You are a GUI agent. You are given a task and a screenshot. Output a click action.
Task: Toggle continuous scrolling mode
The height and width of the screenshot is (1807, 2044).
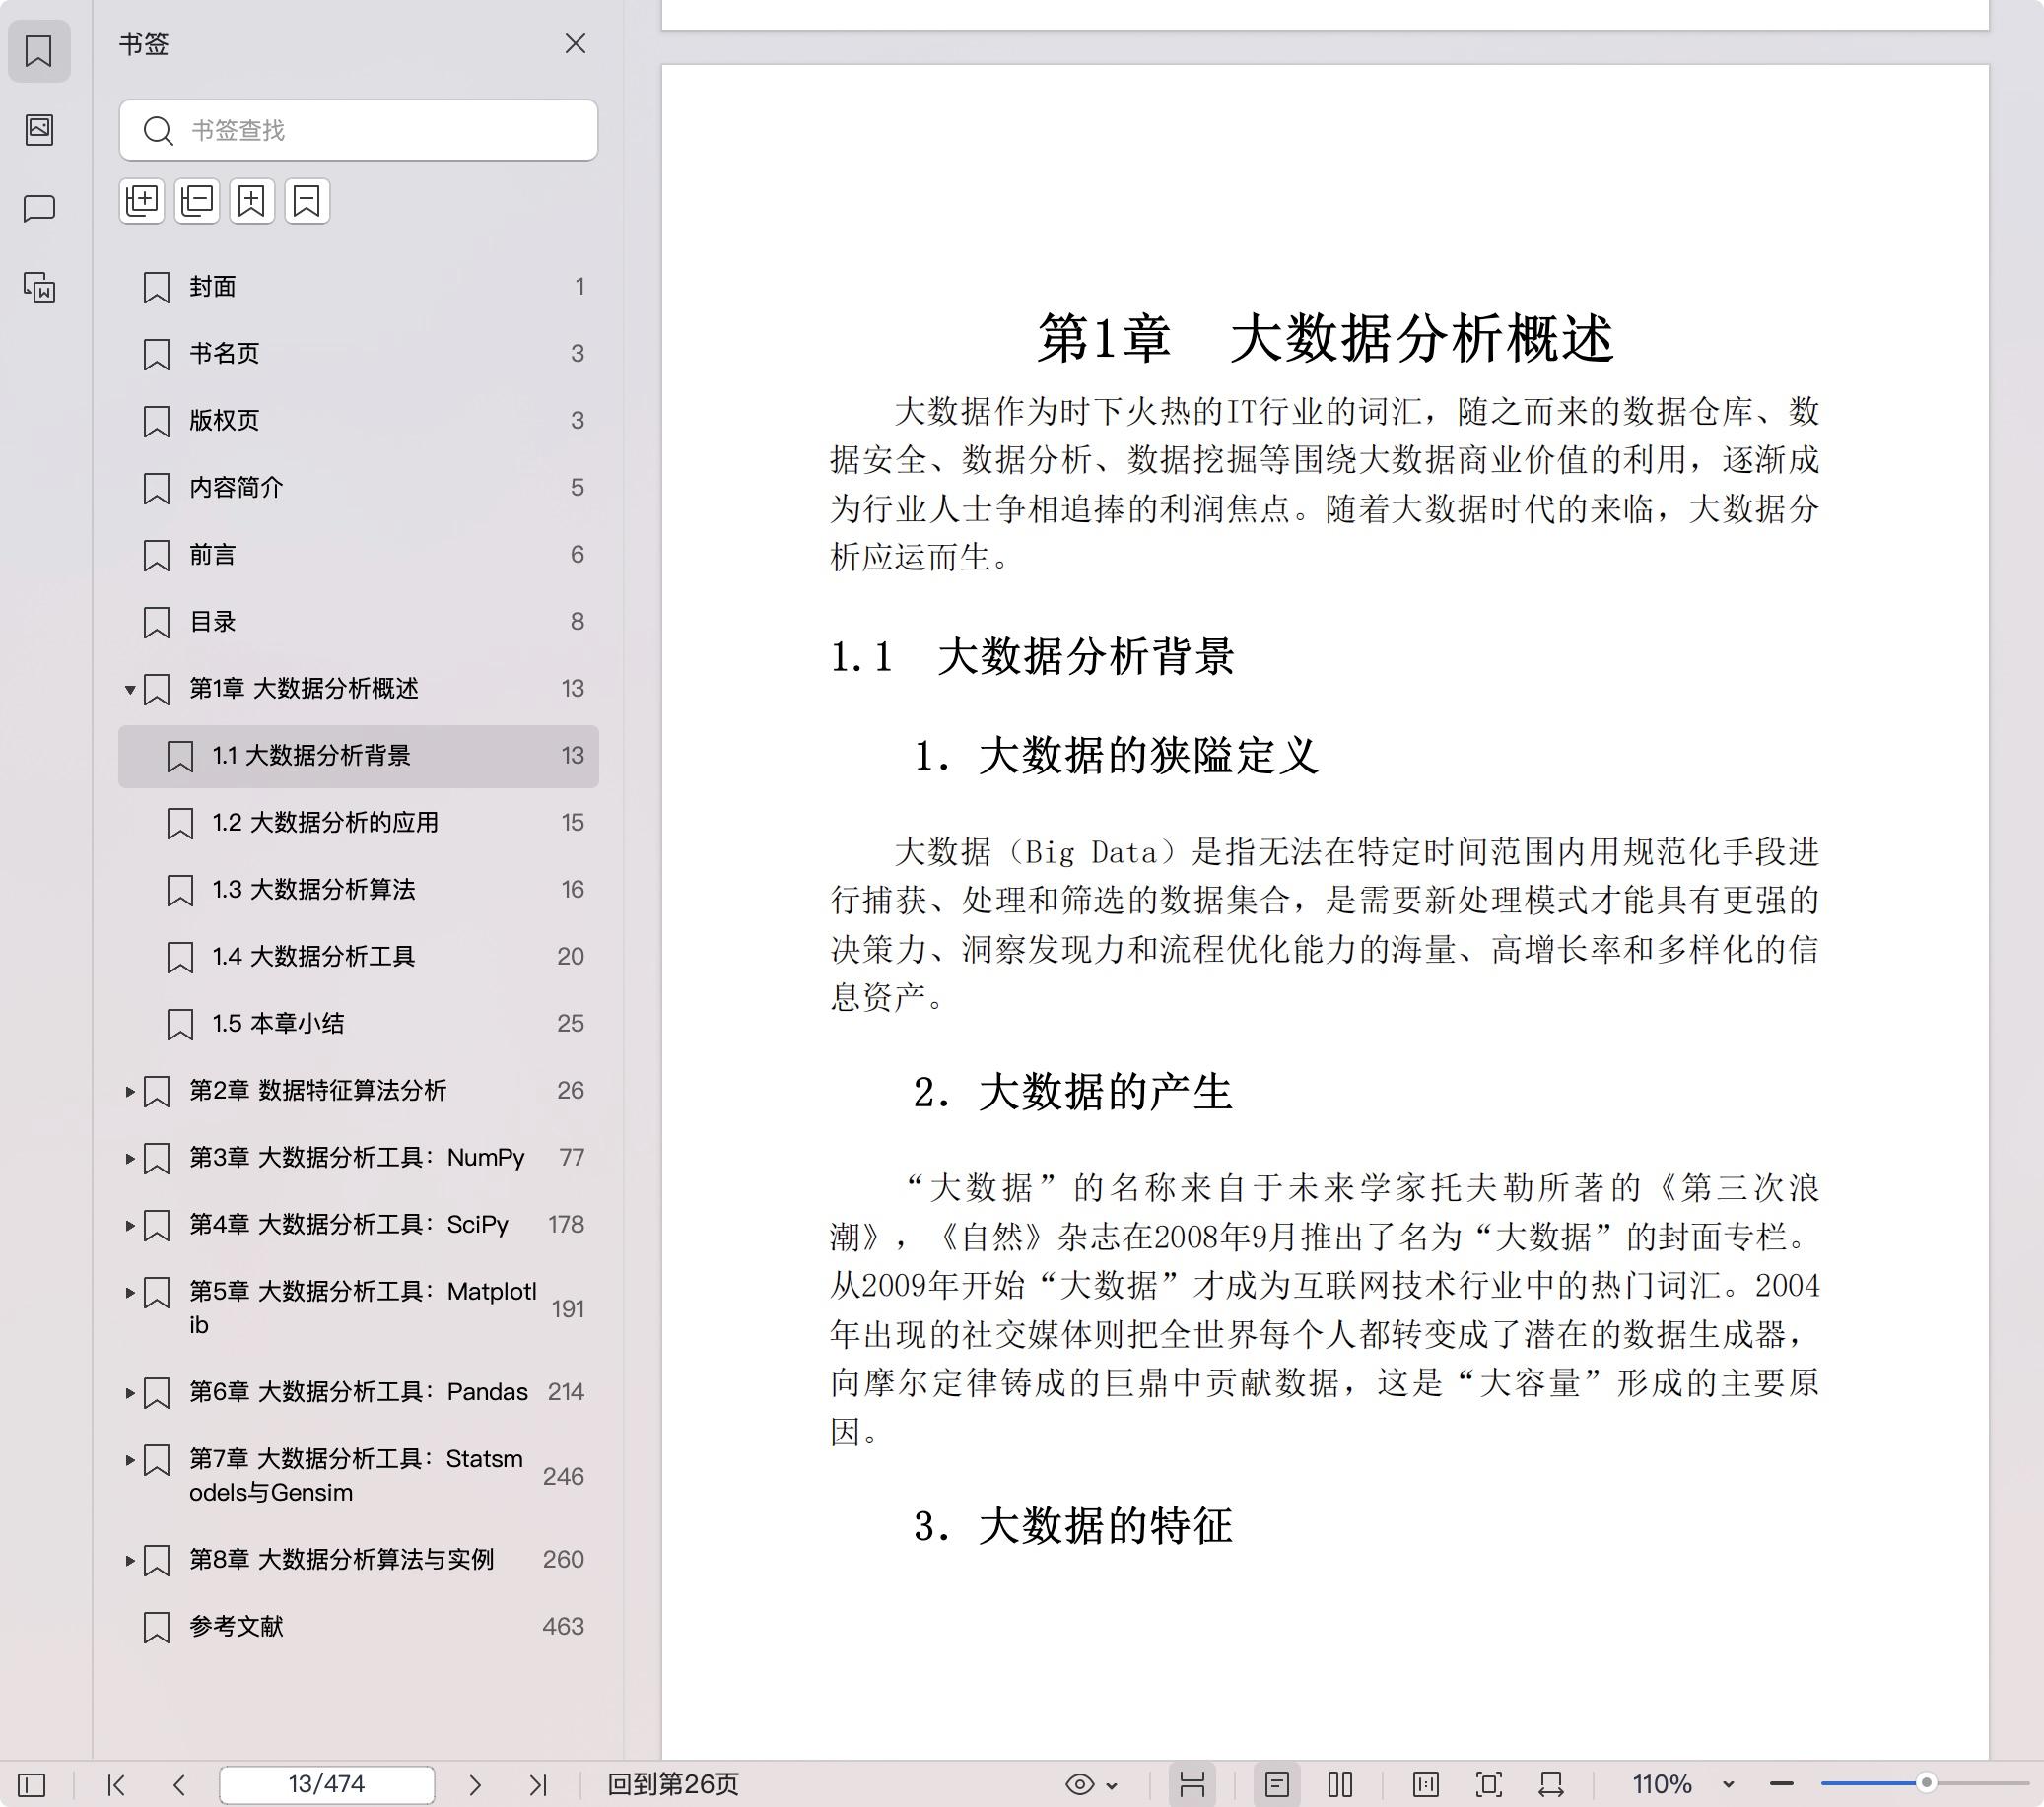[1192, 1784]
